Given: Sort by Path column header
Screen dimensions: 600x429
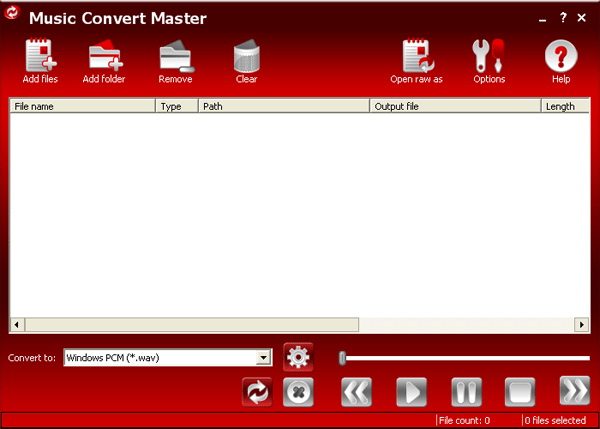Looking at the screenshot, I should (284, 106).
